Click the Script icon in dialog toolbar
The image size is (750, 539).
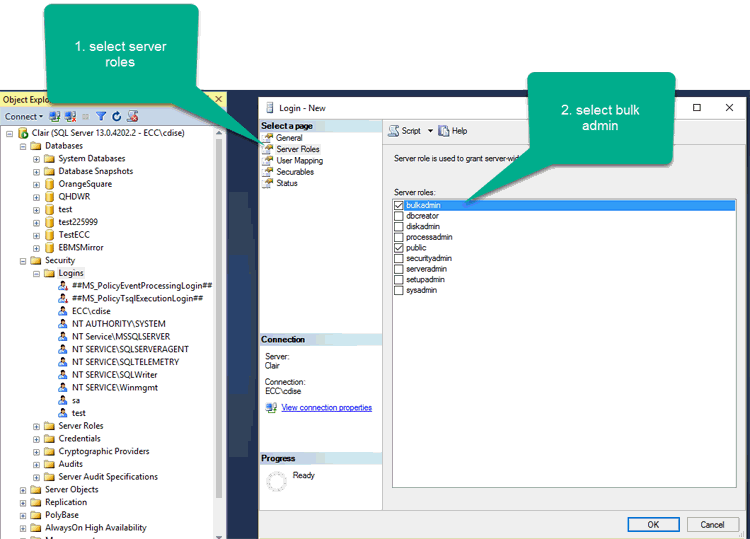pyautogui.click(x=393, y=131)
